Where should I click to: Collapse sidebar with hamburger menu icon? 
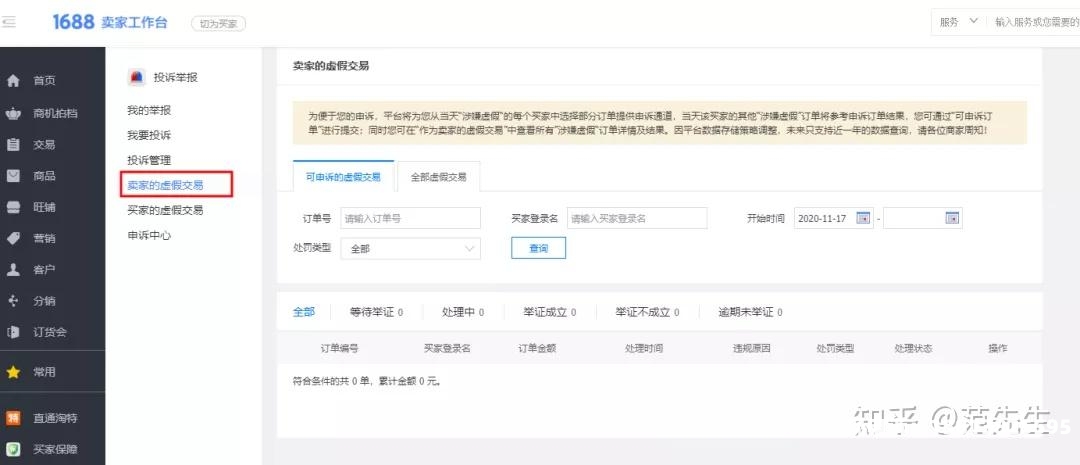click(x=9, y=22)
